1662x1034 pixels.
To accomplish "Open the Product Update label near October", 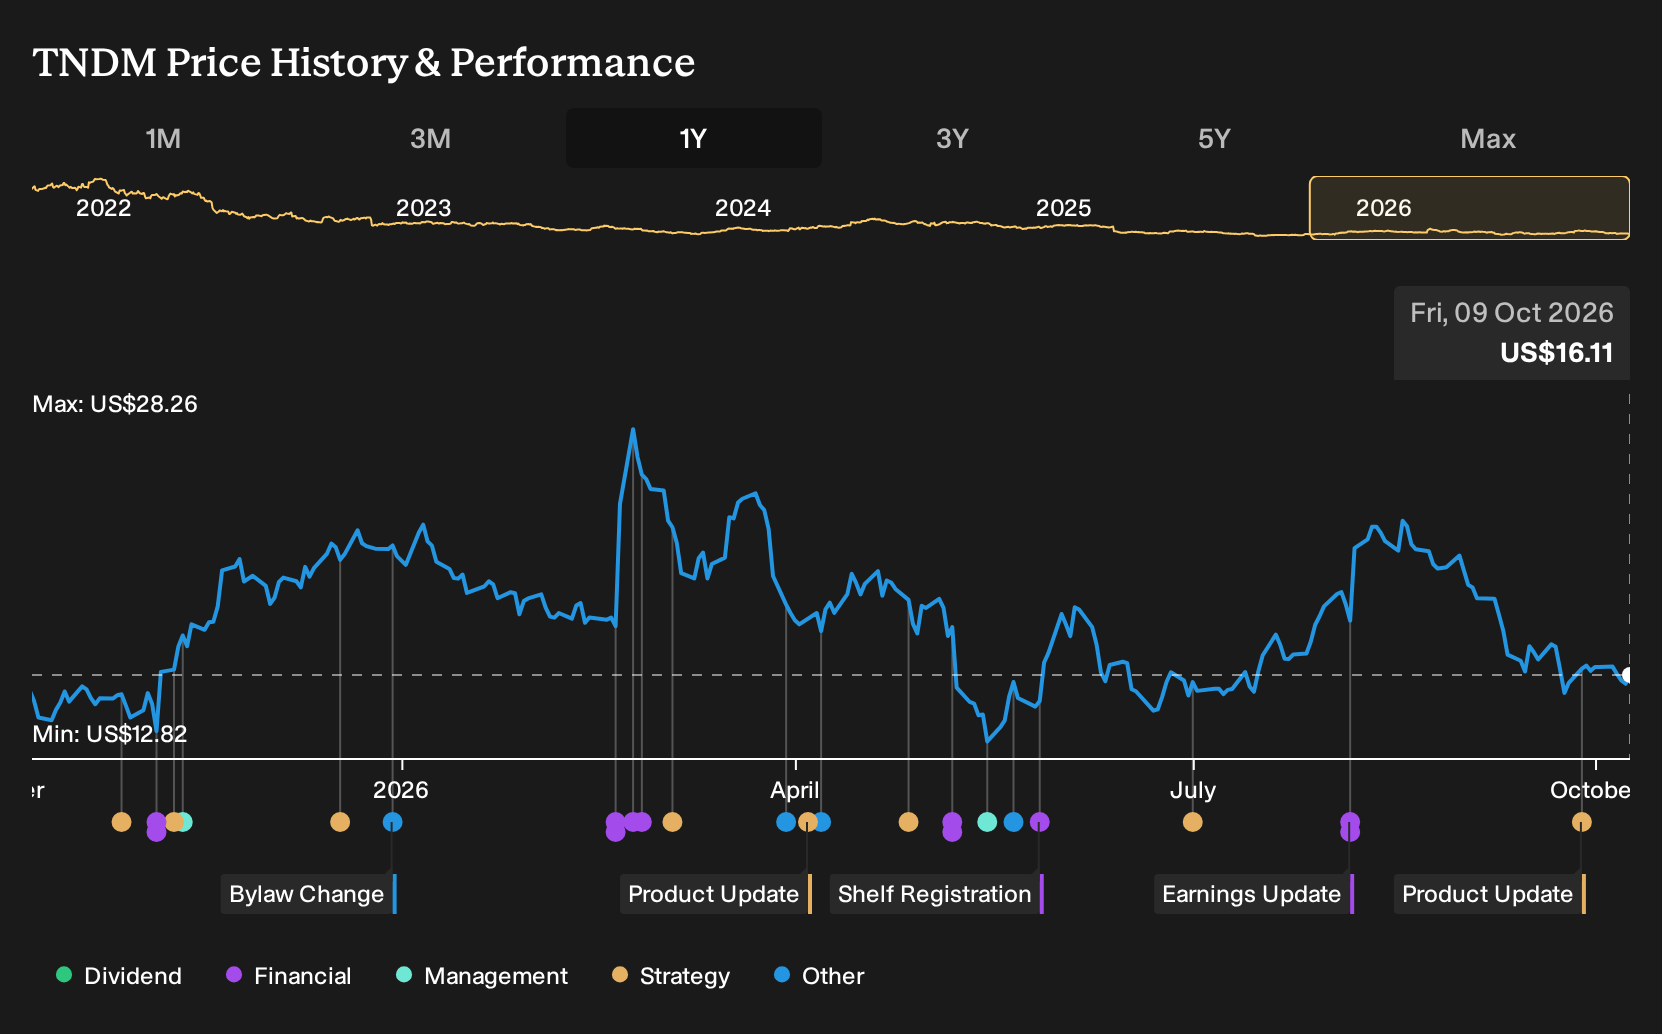I will pos(1489,894).
